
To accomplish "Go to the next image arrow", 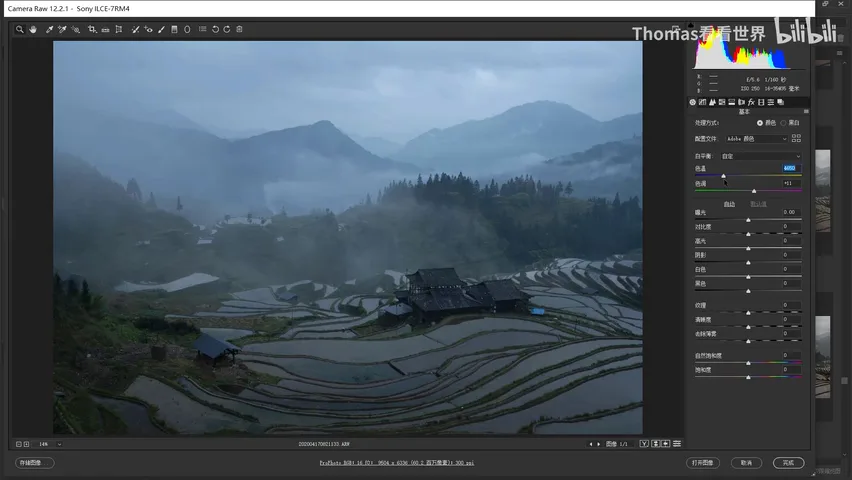I will tap(599, 444).
